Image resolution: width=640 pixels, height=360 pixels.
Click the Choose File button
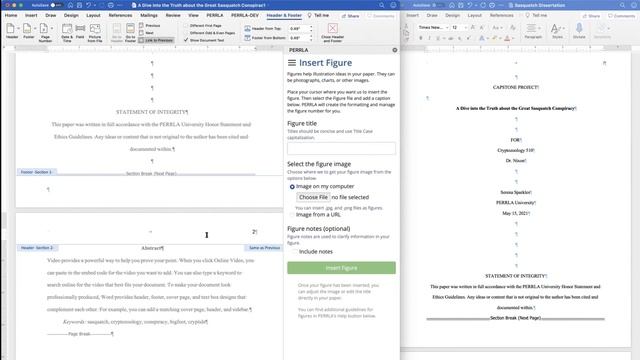click(x=313, y=197)
